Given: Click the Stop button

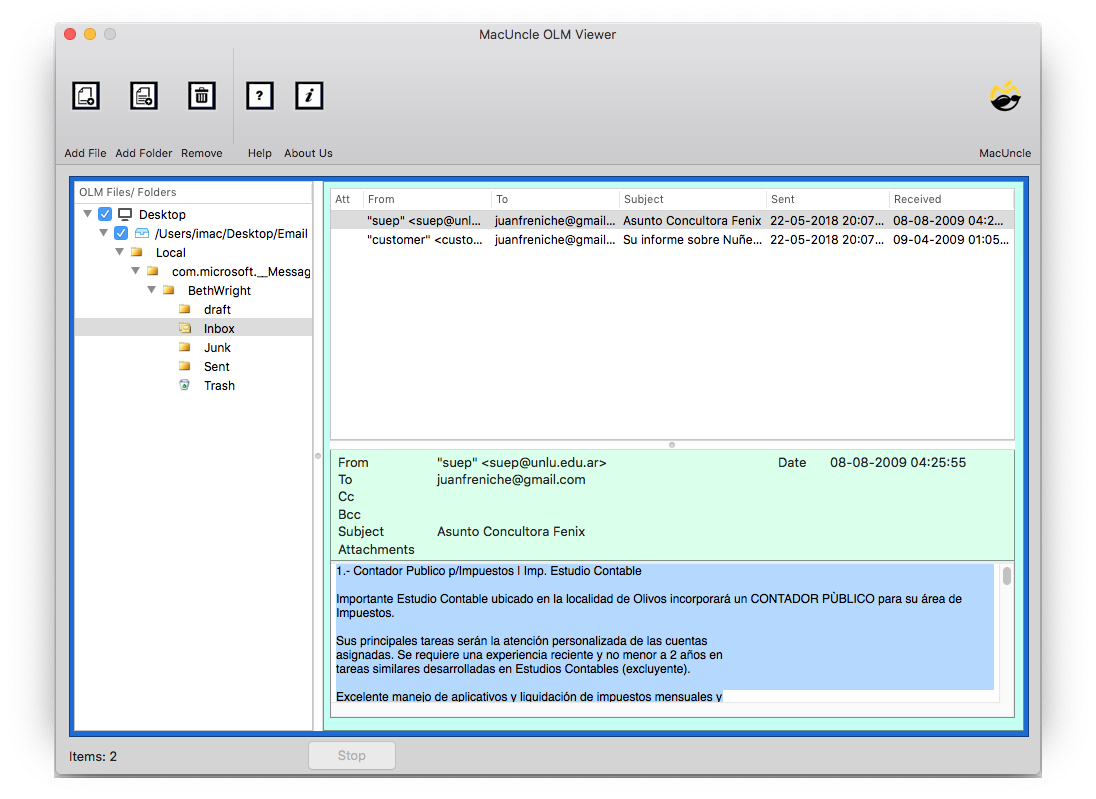Looking at the screenshot, I should coord(351,755).
